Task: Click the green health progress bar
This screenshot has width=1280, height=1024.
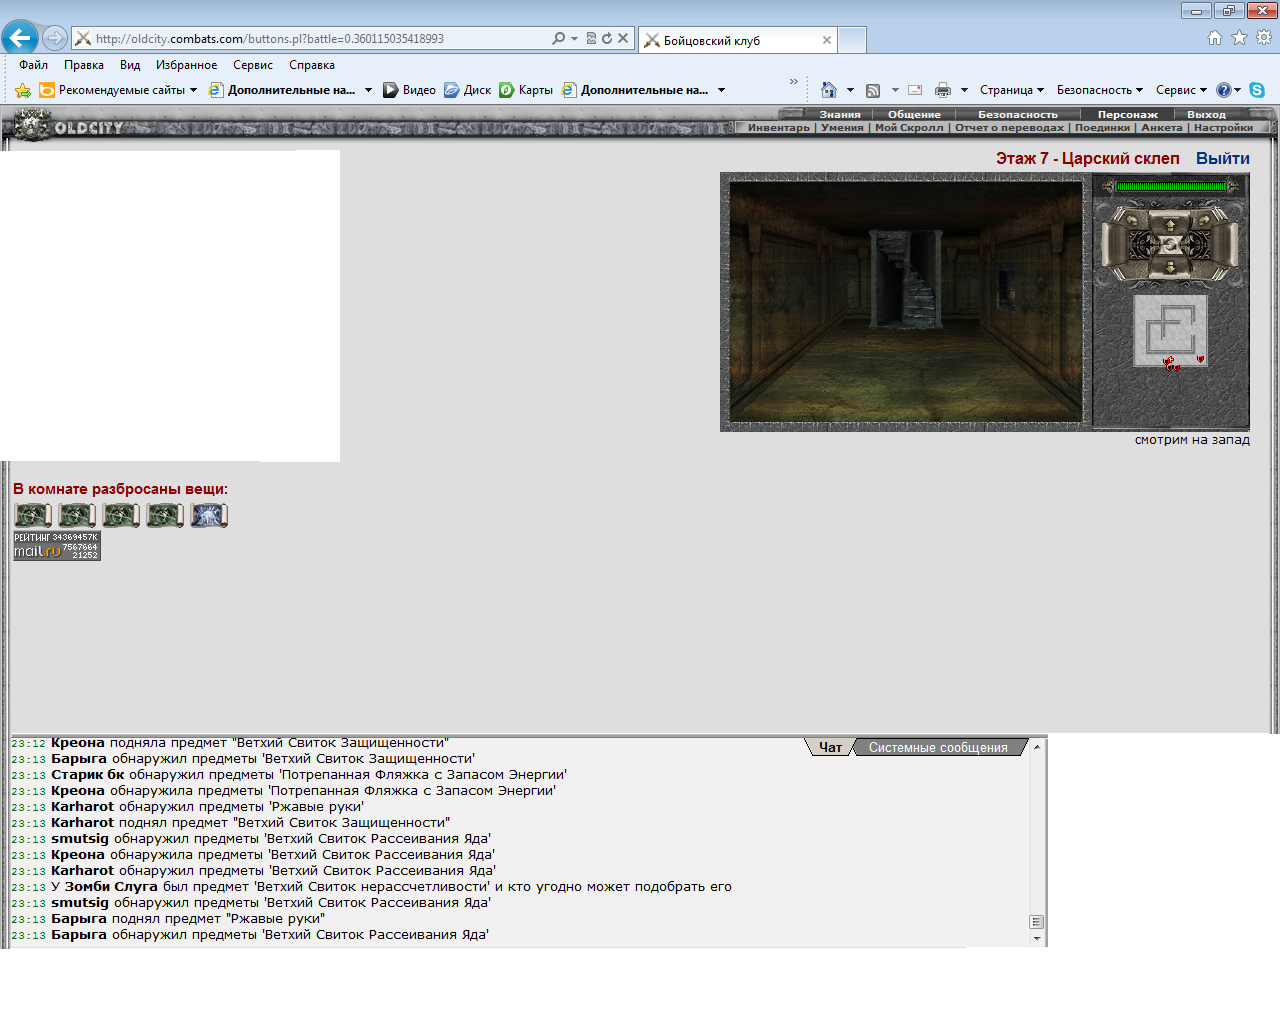Action: (x=1171, y=186)
